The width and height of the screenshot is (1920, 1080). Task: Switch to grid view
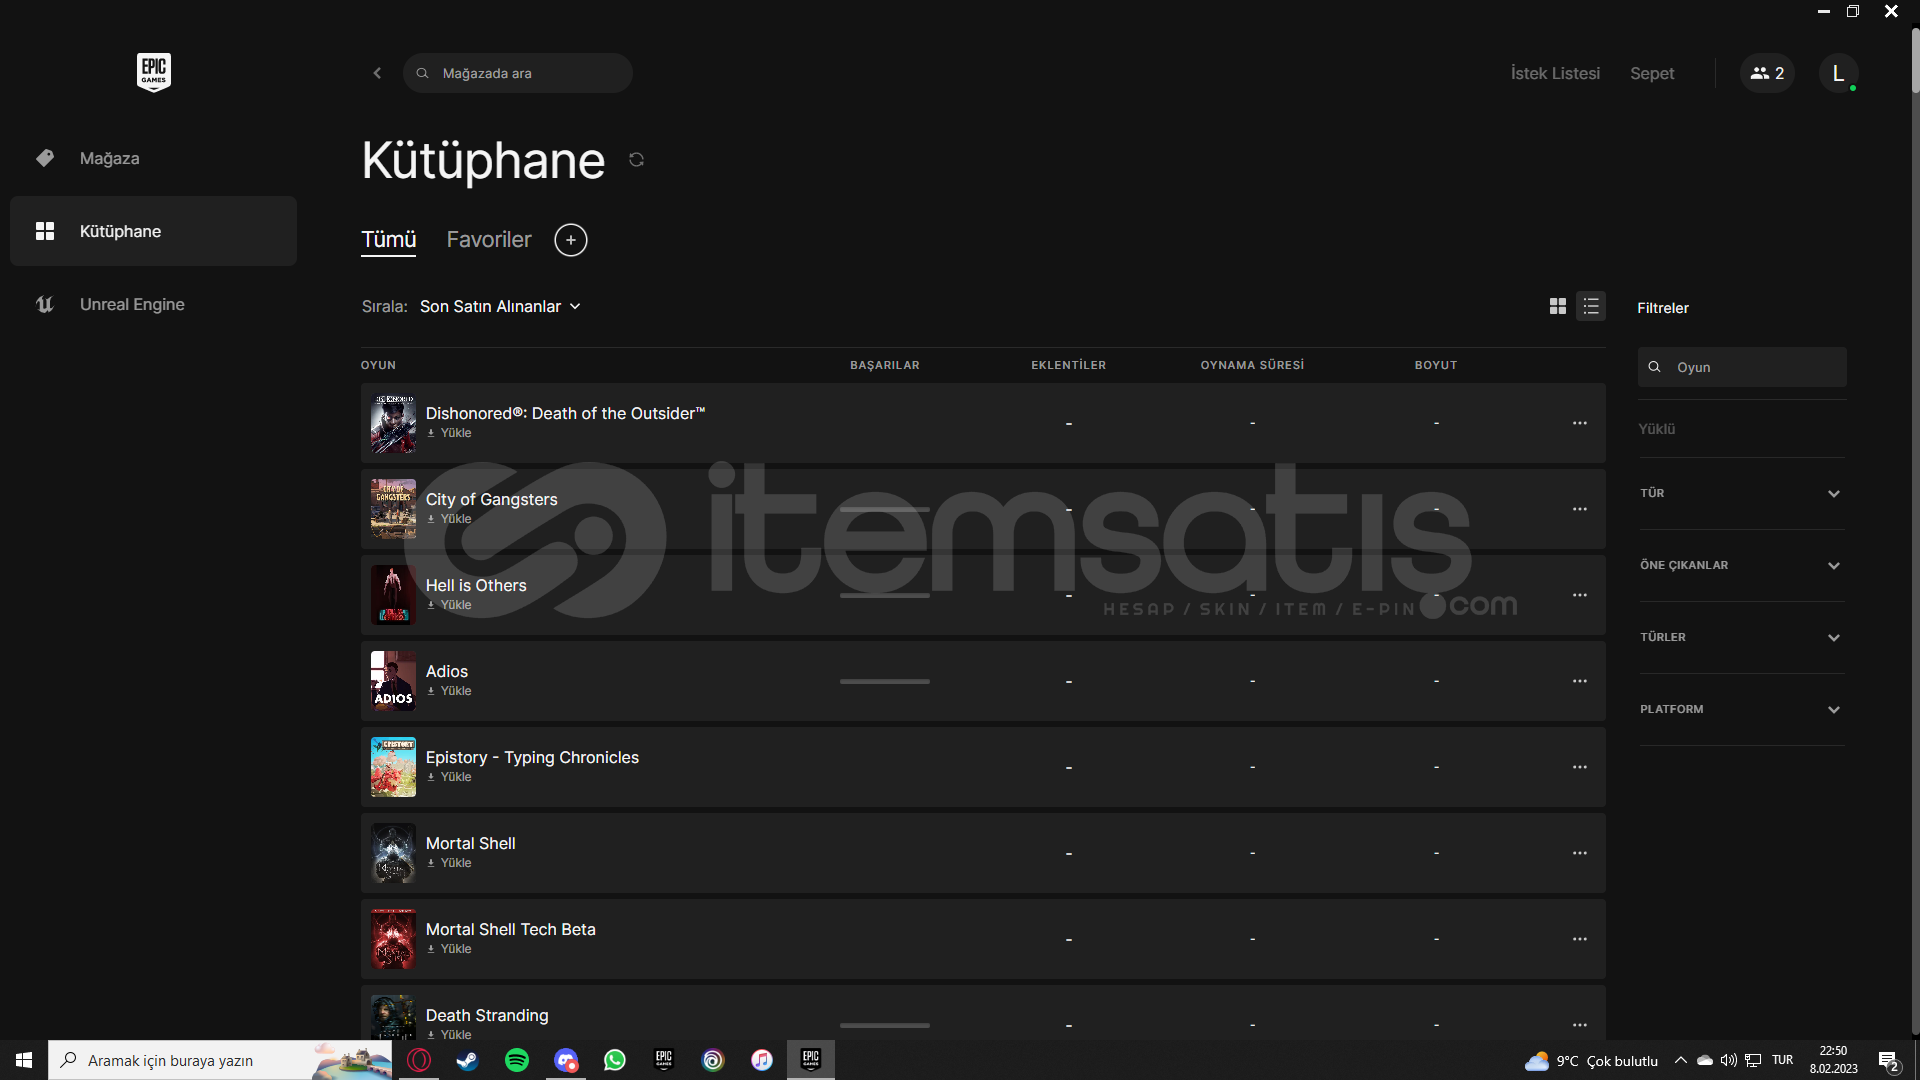pyautogui.click(x=1558, y=306)
